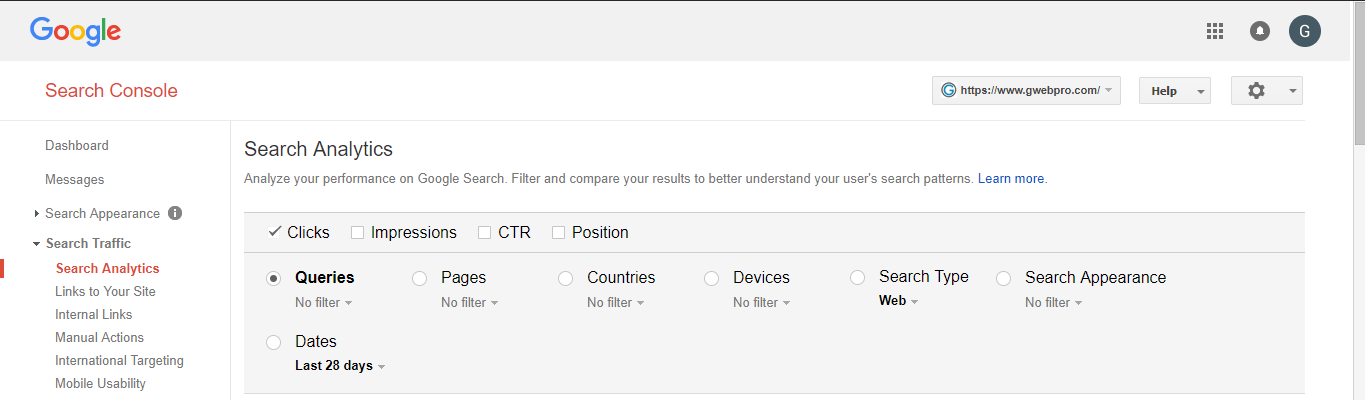Viewport: 1365px width, 400px height.
Task: Open the Search Type Web dropdown
Action: (x=898, y=301)
